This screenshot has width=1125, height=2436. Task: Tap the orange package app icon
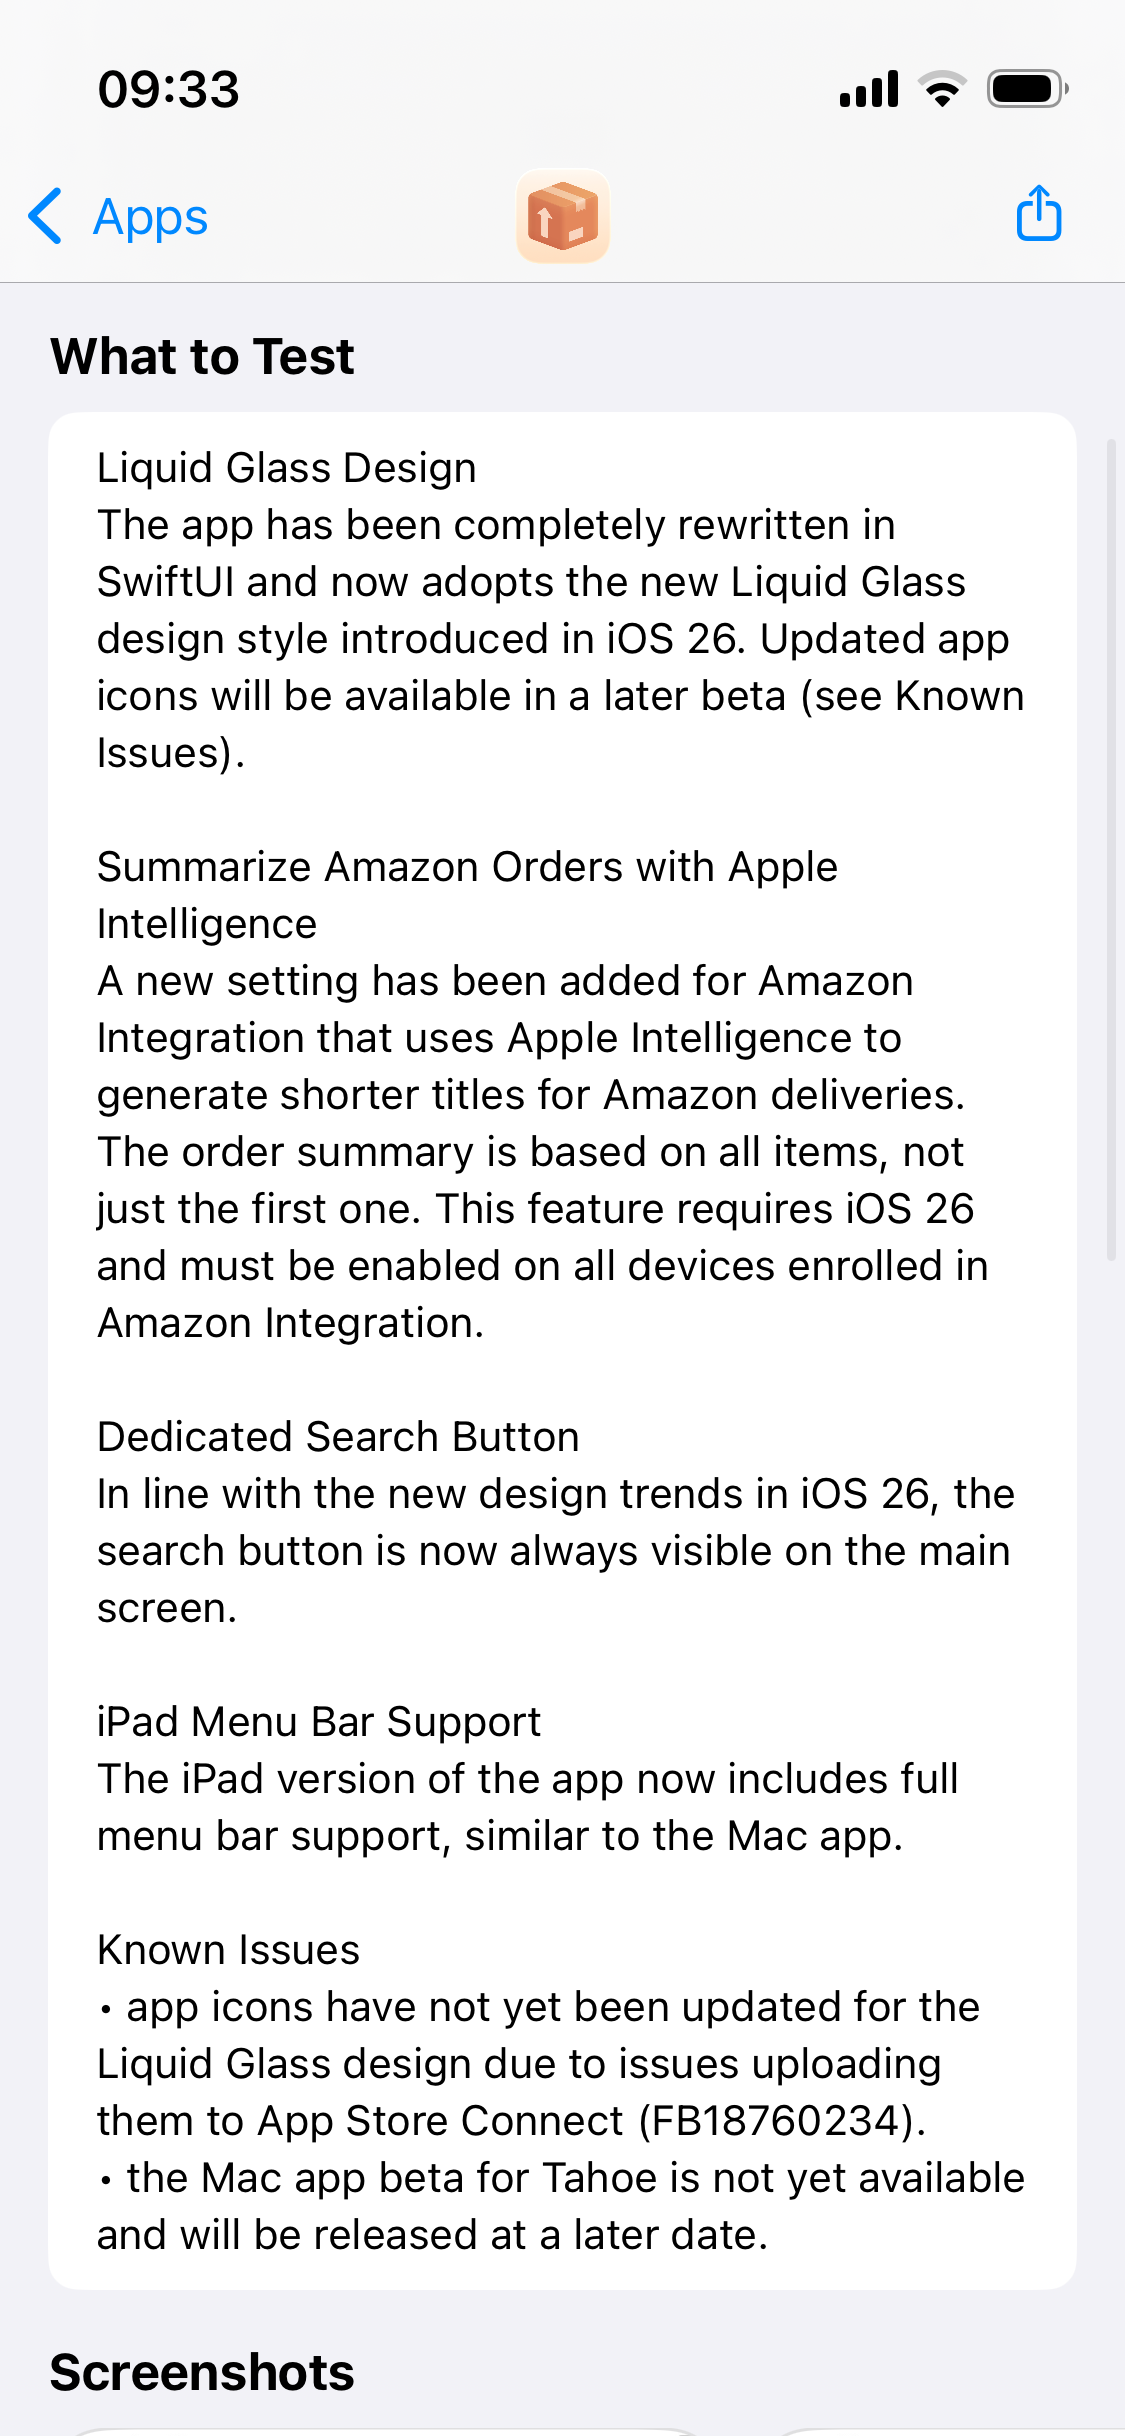click(563, 216)
